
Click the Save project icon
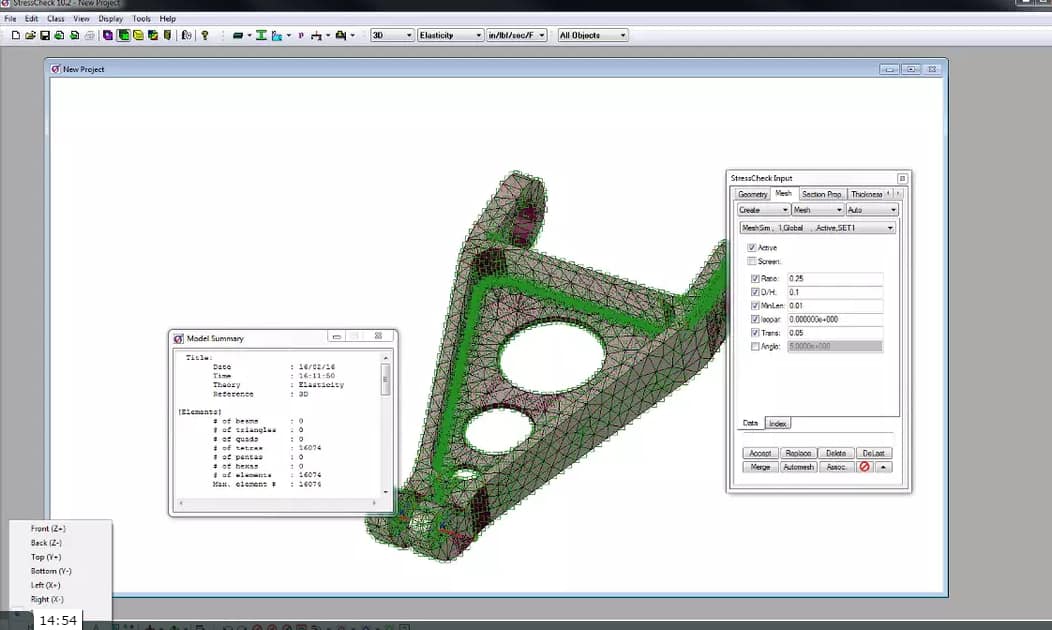pyautogui.click(x=45, y=35)
